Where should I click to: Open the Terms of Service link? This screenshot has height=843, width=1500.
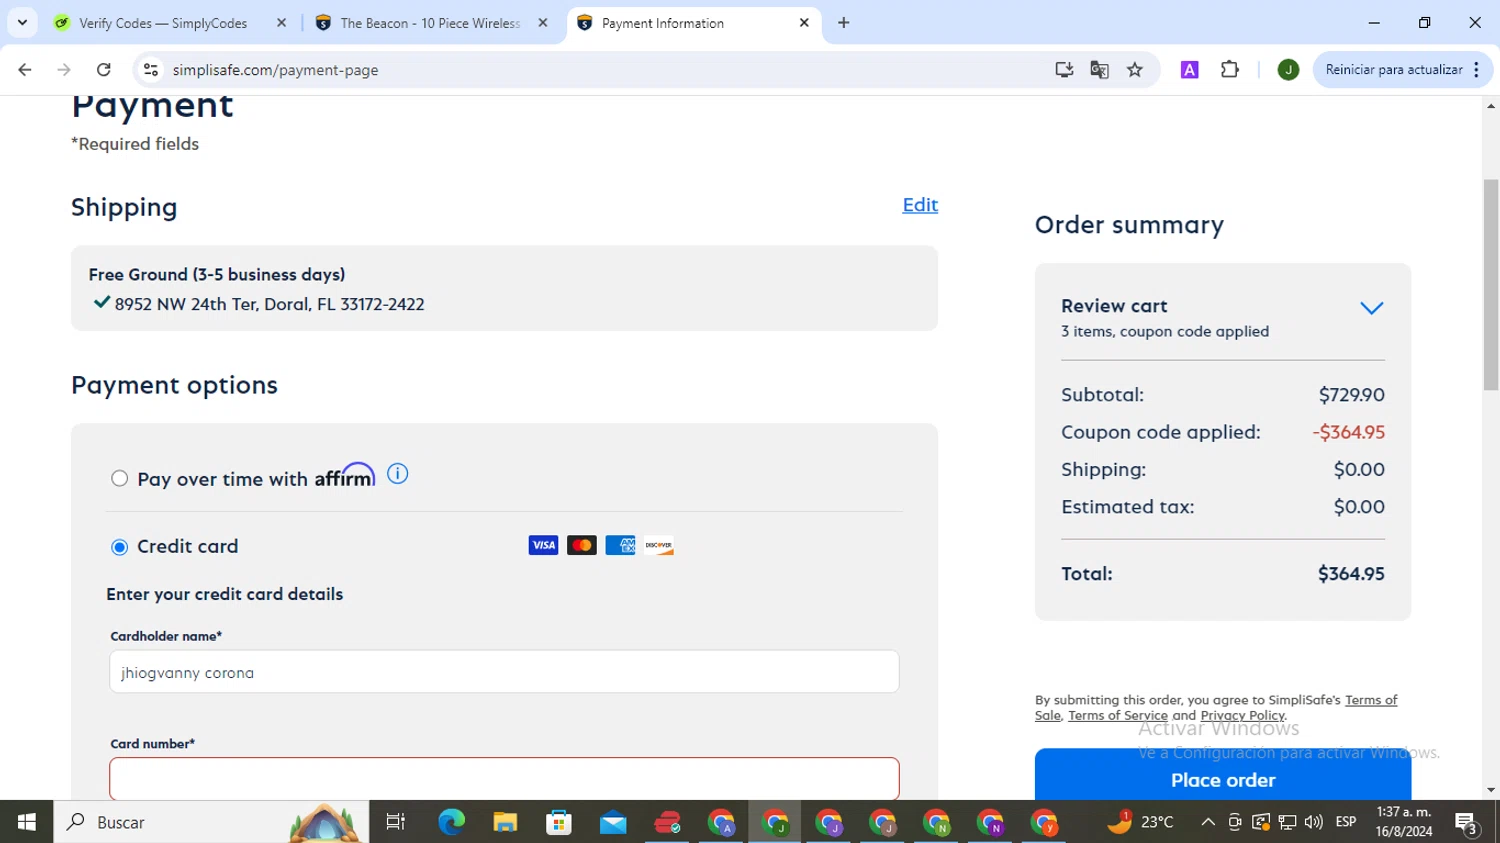tap(1118, 716)
